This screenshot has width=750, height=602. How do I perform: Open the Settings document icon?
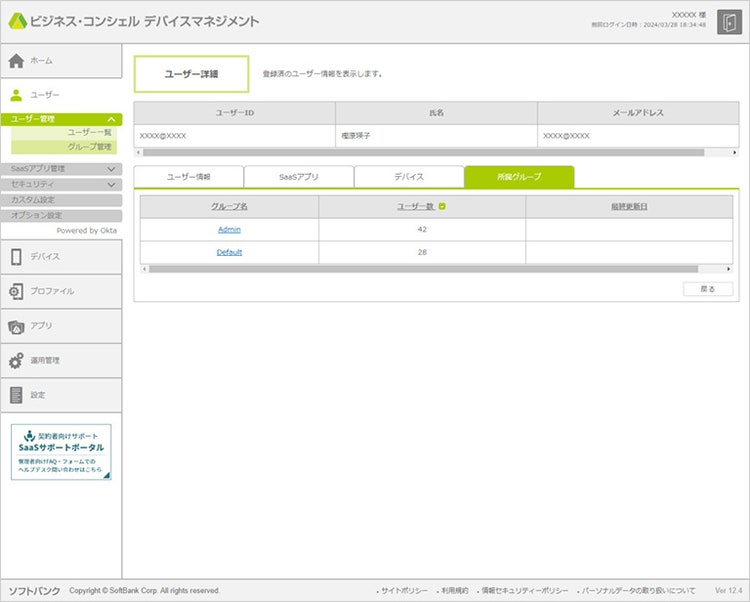tap(16, 395)
